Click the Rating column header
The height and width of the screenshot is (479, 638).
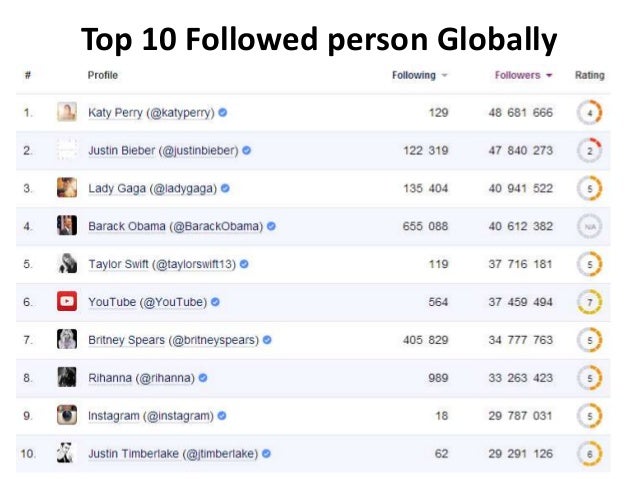590,75
